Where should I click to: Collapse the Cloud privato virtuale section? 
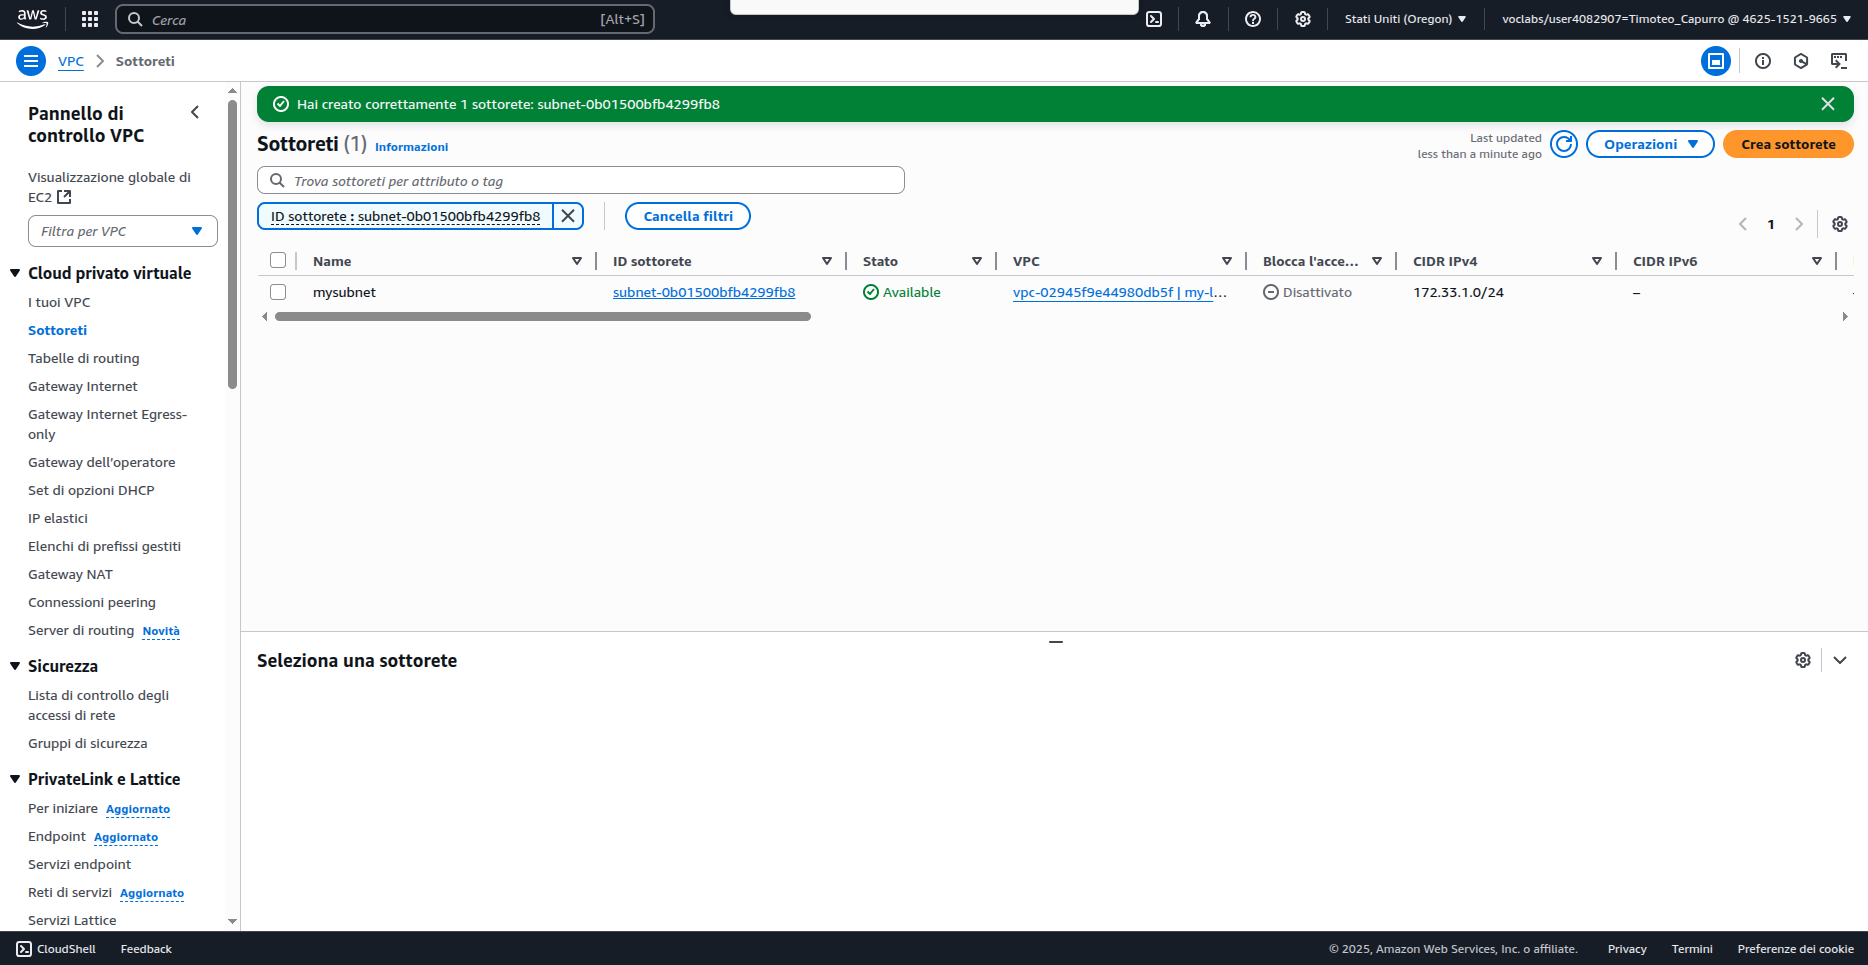tap(15, 273)
